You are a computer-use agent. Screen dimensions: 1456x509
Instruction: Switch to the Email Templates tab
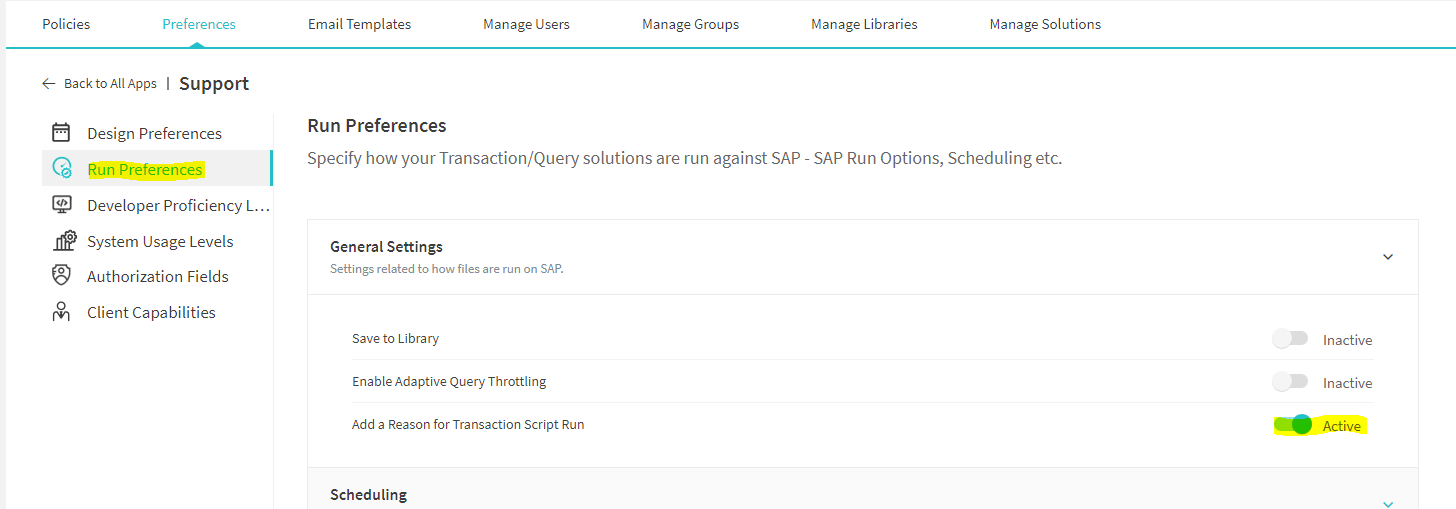tap(359, 24)
